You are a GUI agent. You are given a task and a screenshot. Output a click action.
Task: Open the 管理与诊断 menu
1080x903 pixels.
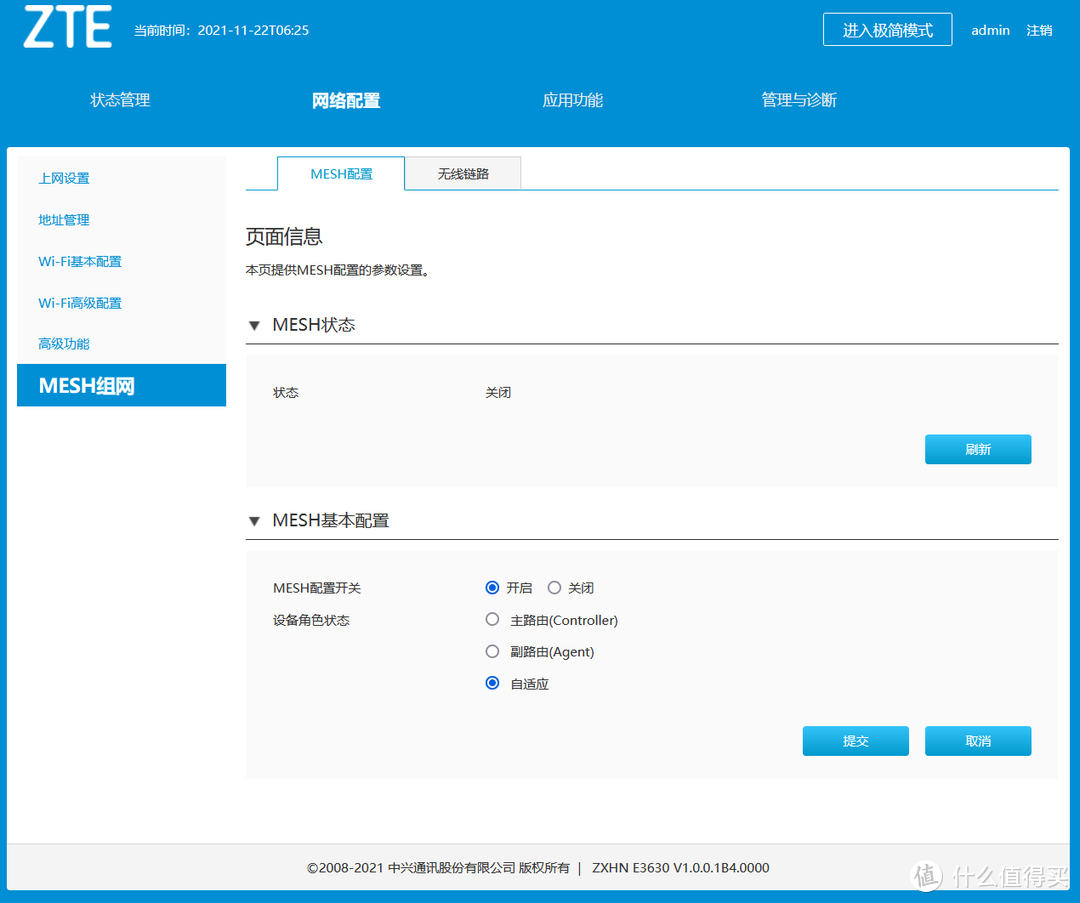[x=798, y=100]
